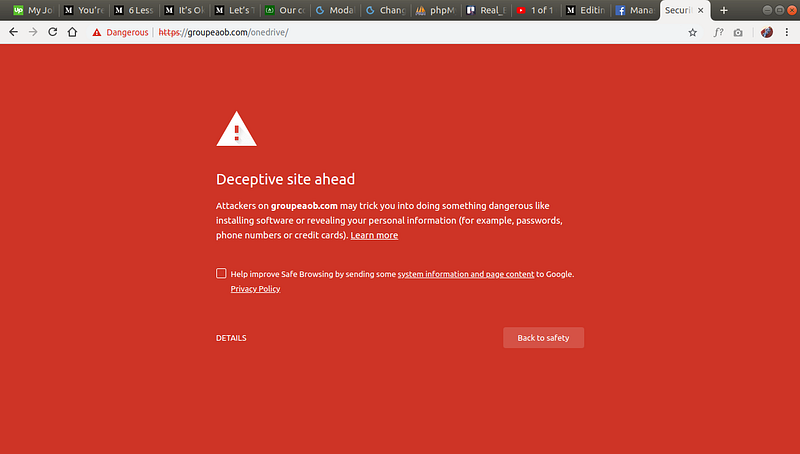
Task: Open the Privacy Policy link
Action: (255, 289)
